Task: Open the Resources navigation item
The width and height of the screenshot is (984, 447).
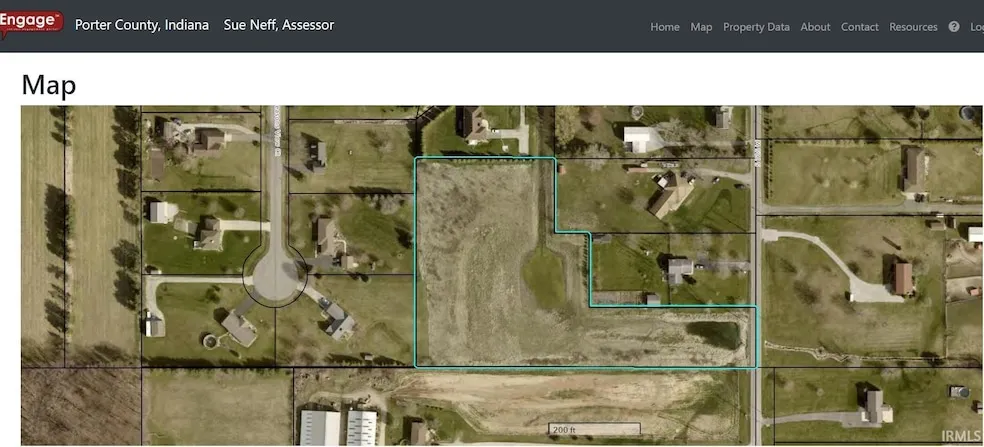Action: pos(913,27)
